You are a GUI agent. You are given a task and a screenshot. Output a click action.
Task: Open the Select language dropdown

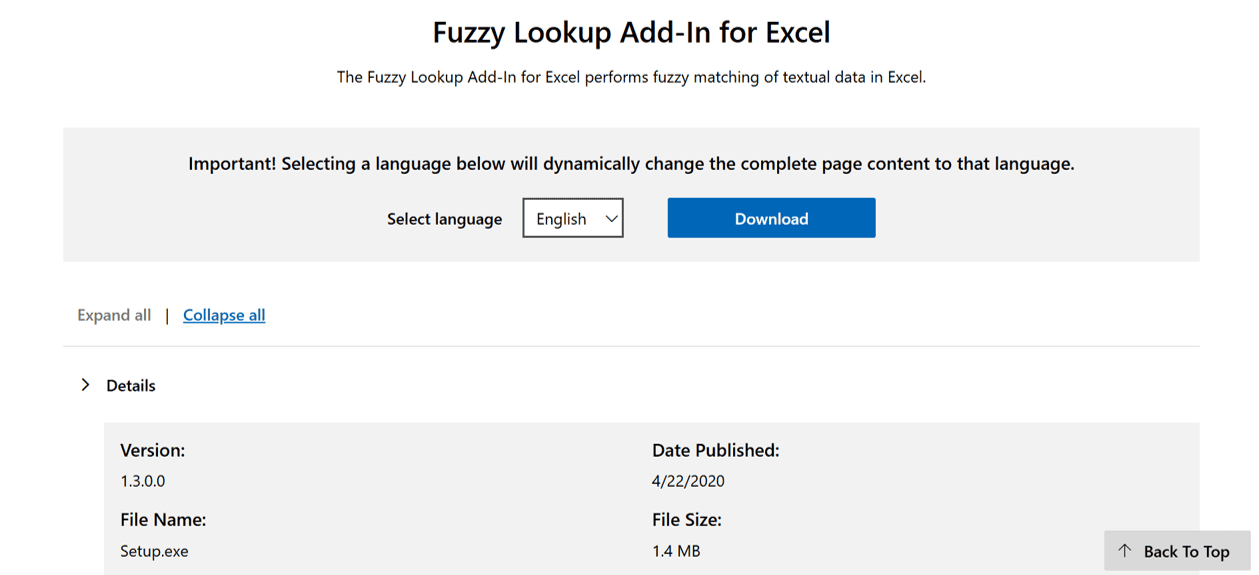pyautogui.click(x=573, y=218)
